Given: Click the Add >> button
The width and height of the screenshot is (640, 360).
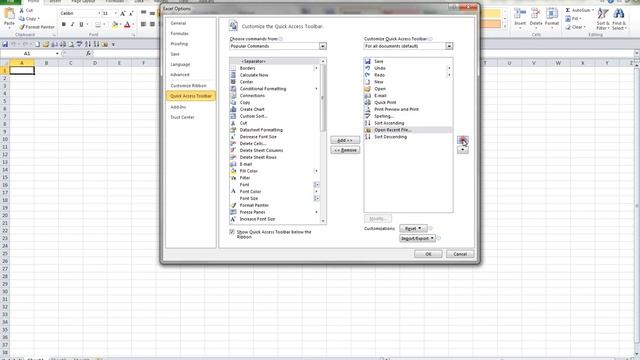Looking at the screenshot, I should (345, 140).
